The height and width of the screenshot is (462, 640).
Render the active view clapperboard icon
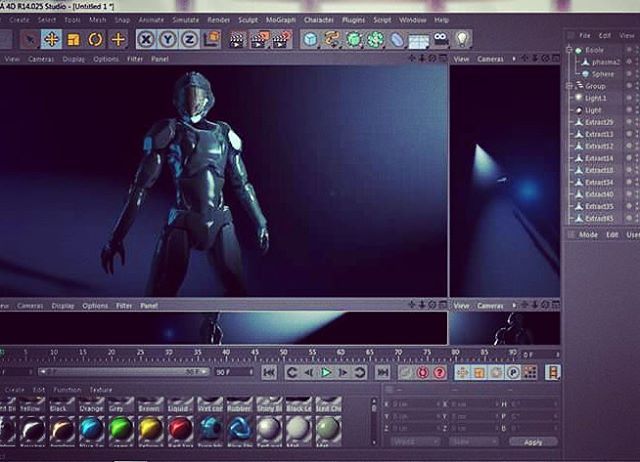tap(237, 40)
